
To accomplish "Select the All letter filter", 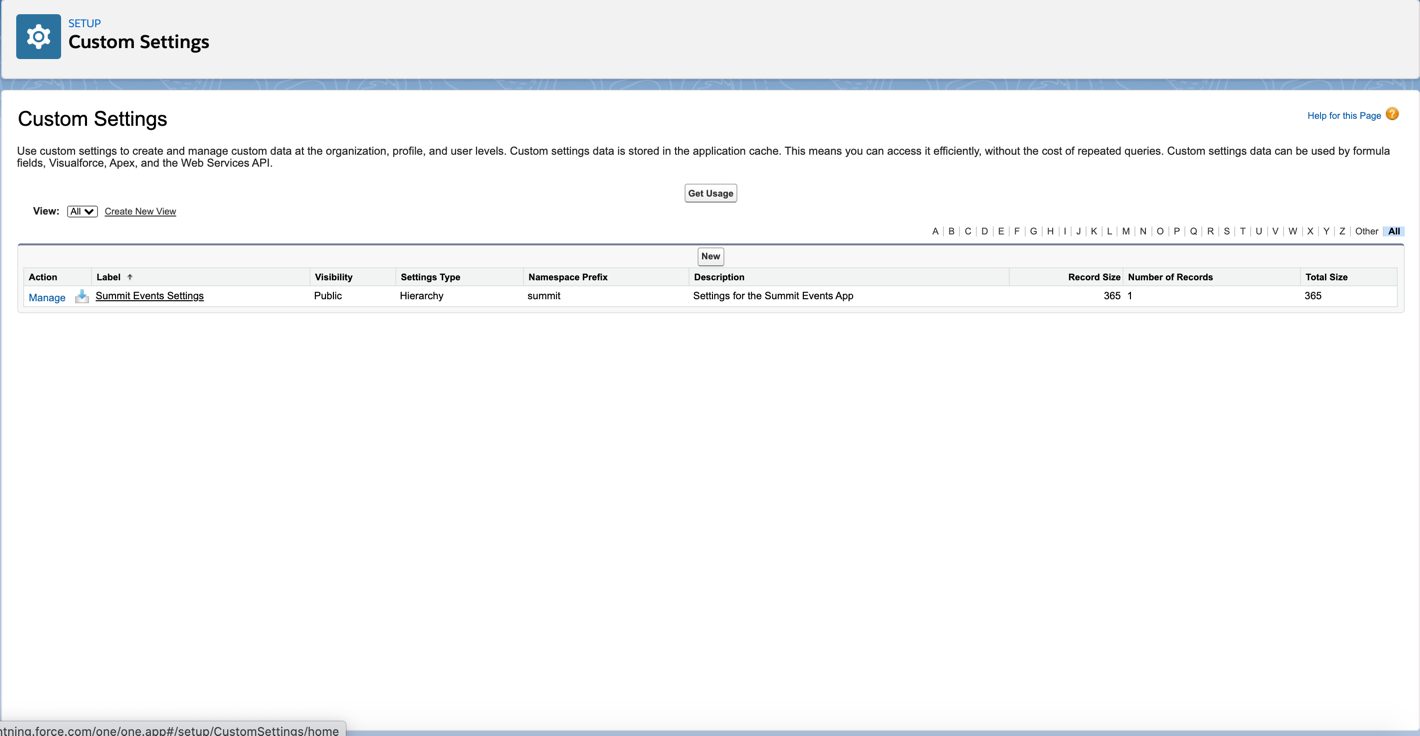I will (x=1394, y=231).
